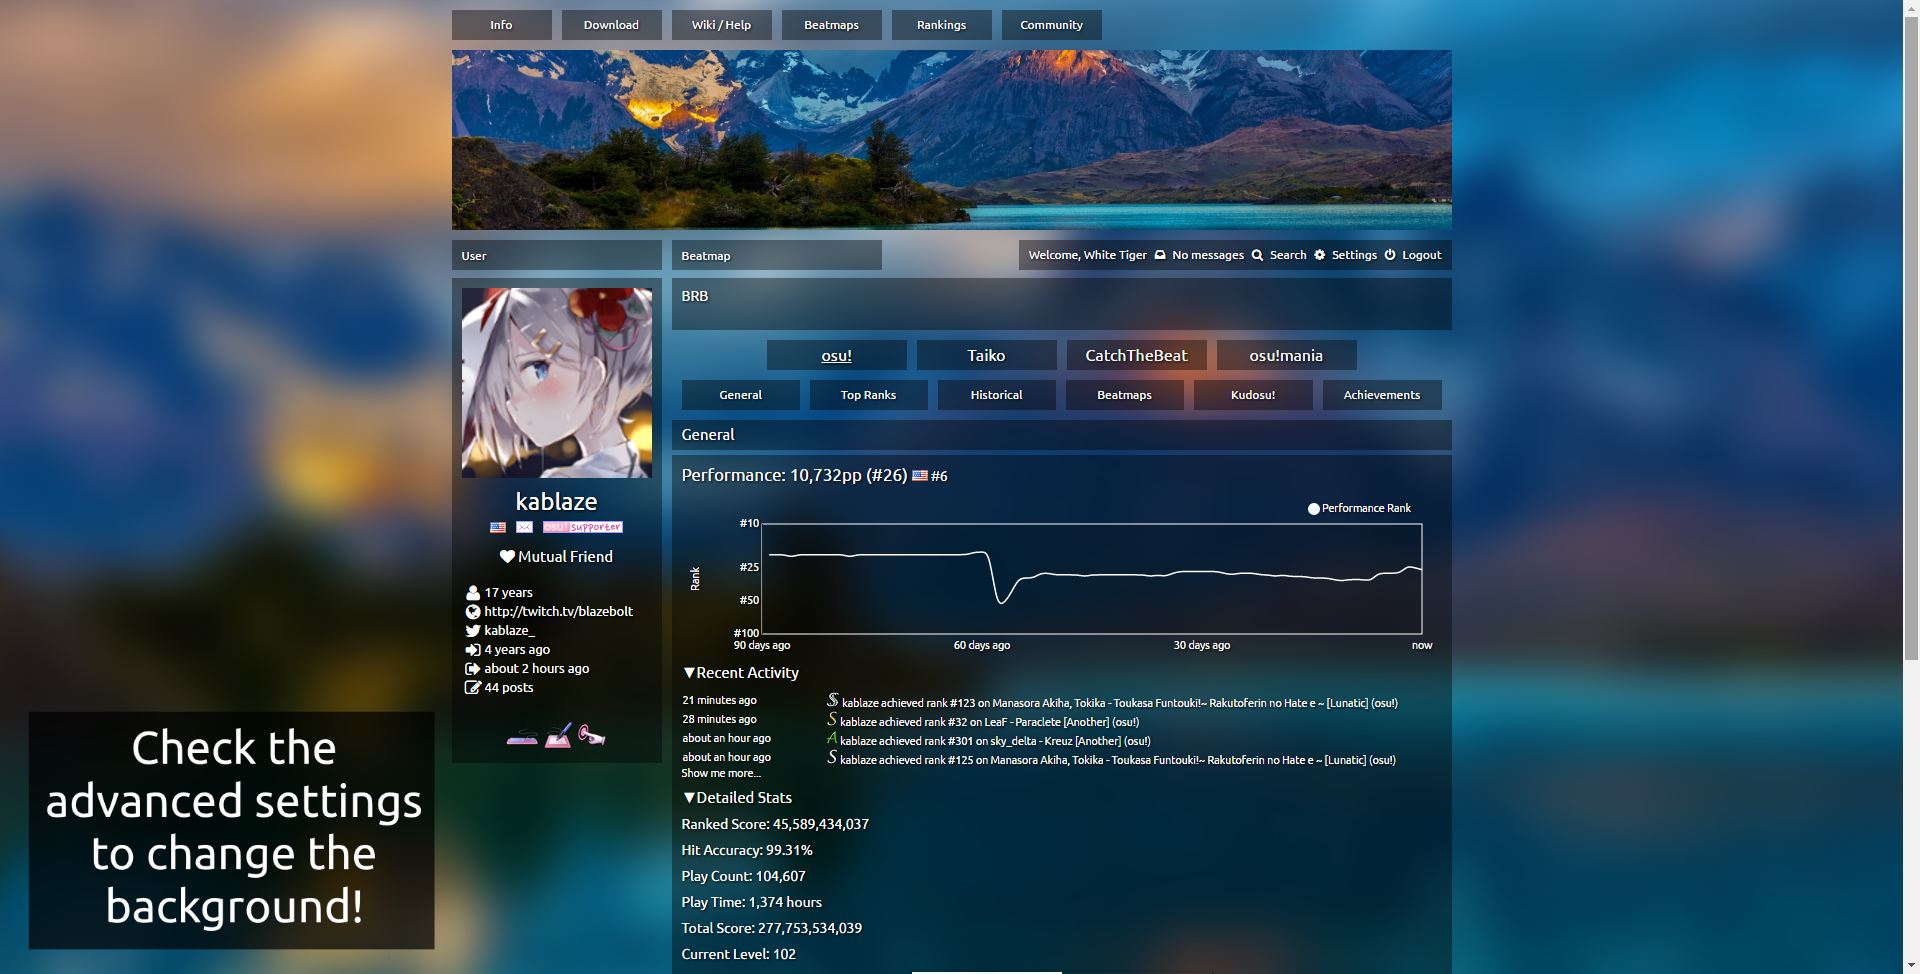Log out using the Logout link
1920x974 pixels.
(1421, 255)
